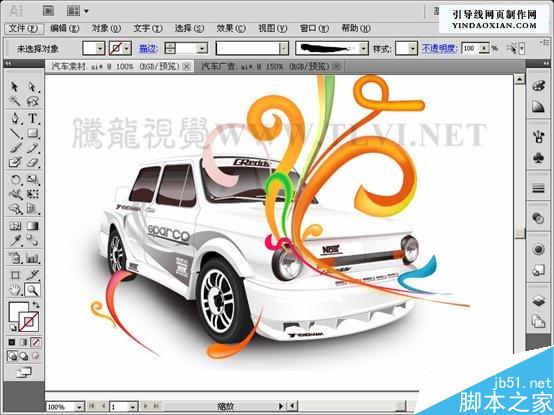Open Bridge button in top bar
This screenshot has height=415, width=554.
(x=48, y=11)
